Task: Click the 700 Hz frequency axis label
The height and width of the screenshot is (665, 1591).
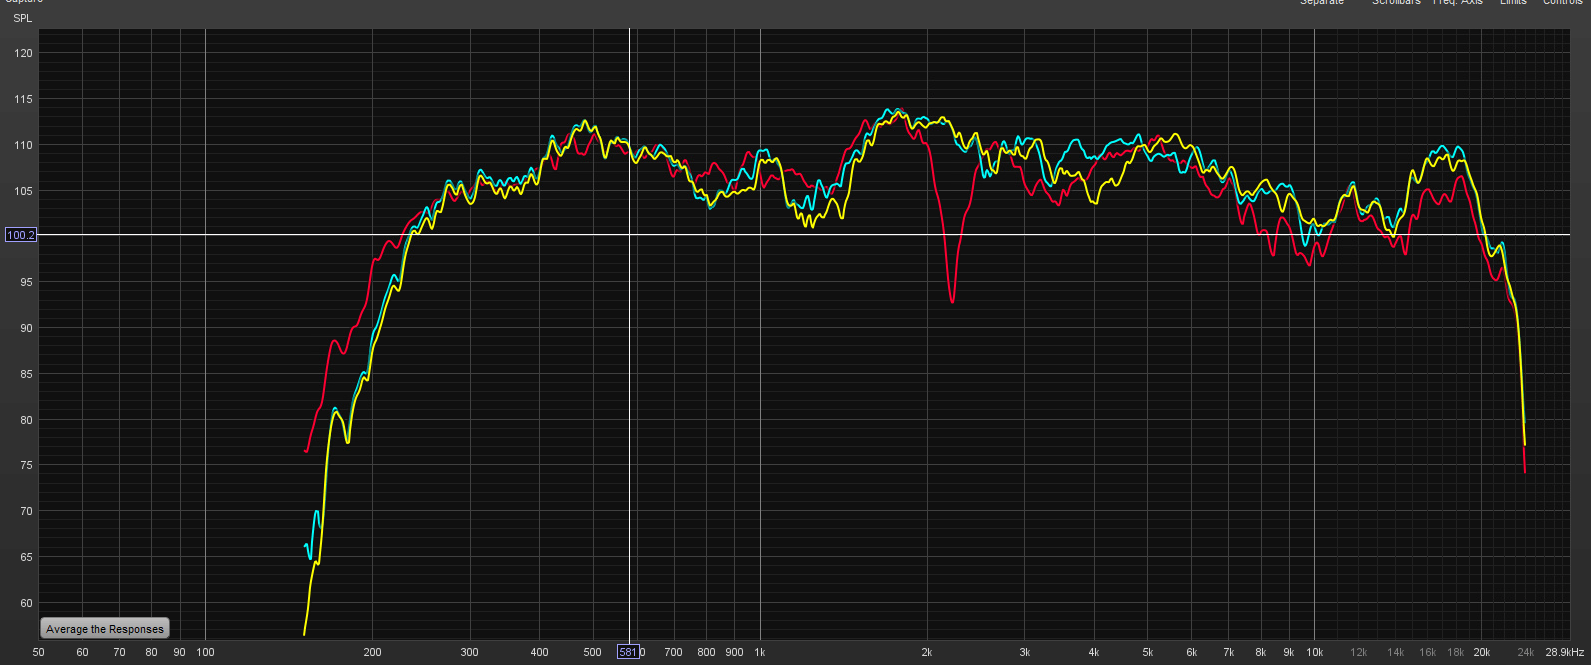Action: tap(673, 652)
